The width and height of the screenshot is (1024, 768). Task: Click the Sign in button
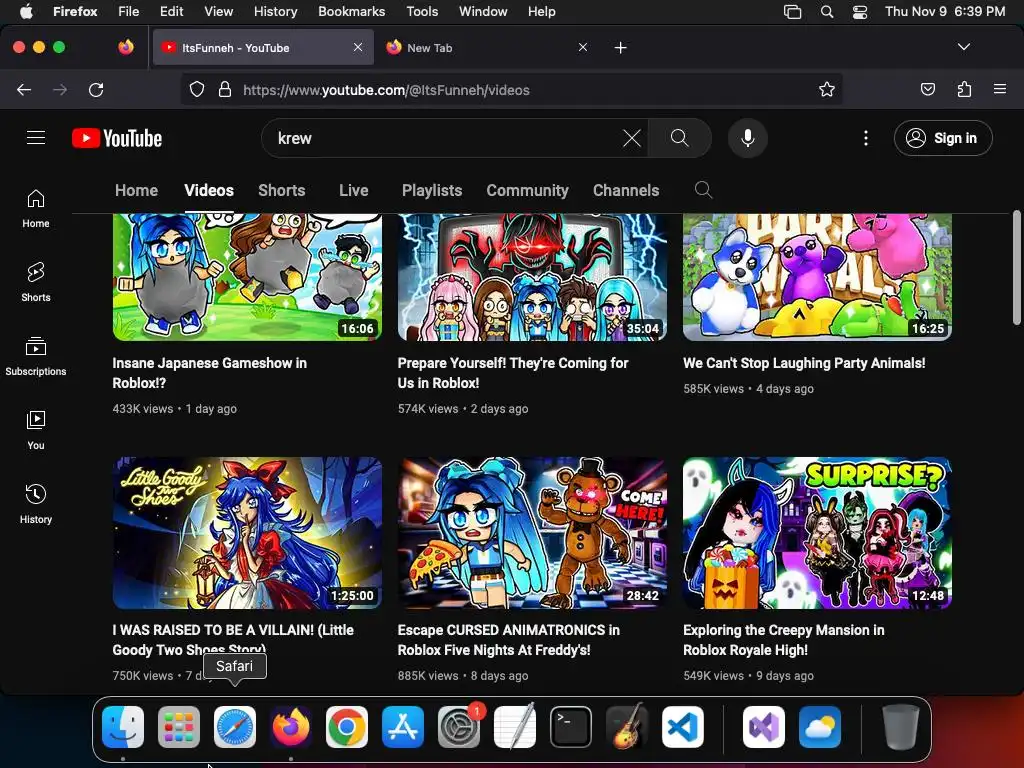pyautogui.click(x=943, y=138)
